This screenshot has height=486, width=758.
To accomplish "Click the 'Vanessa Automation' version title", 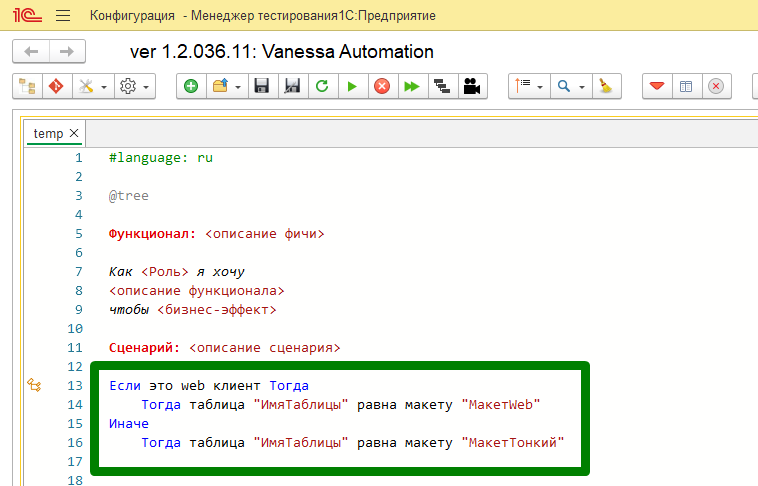I will [x=282, y=52].
